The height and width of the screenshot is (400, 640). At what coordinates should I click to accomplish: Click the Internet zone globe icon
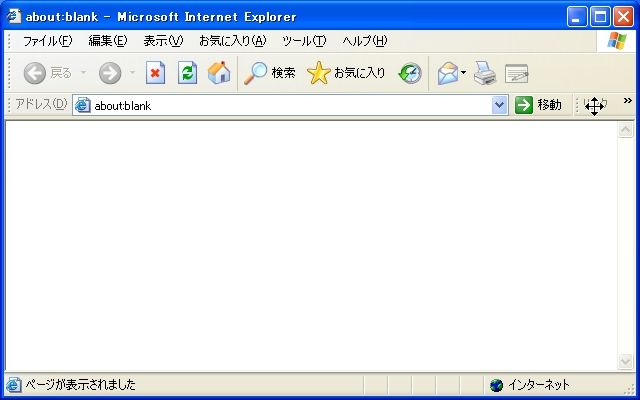(x=496, y=385)
